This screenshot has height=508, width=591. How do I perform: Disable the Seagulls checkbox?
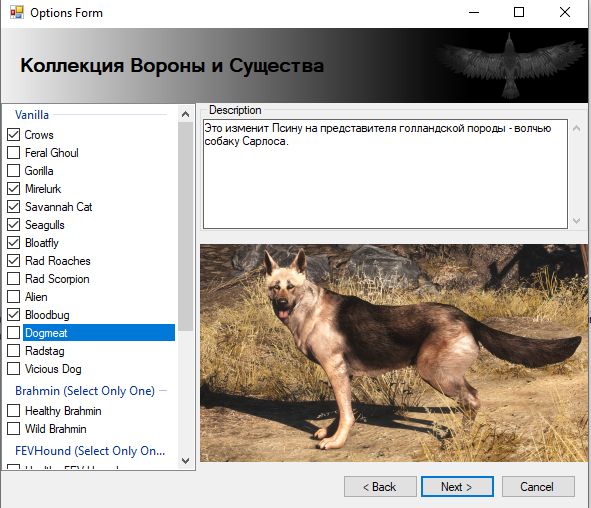pyautogui.click(x=14, y=225)
